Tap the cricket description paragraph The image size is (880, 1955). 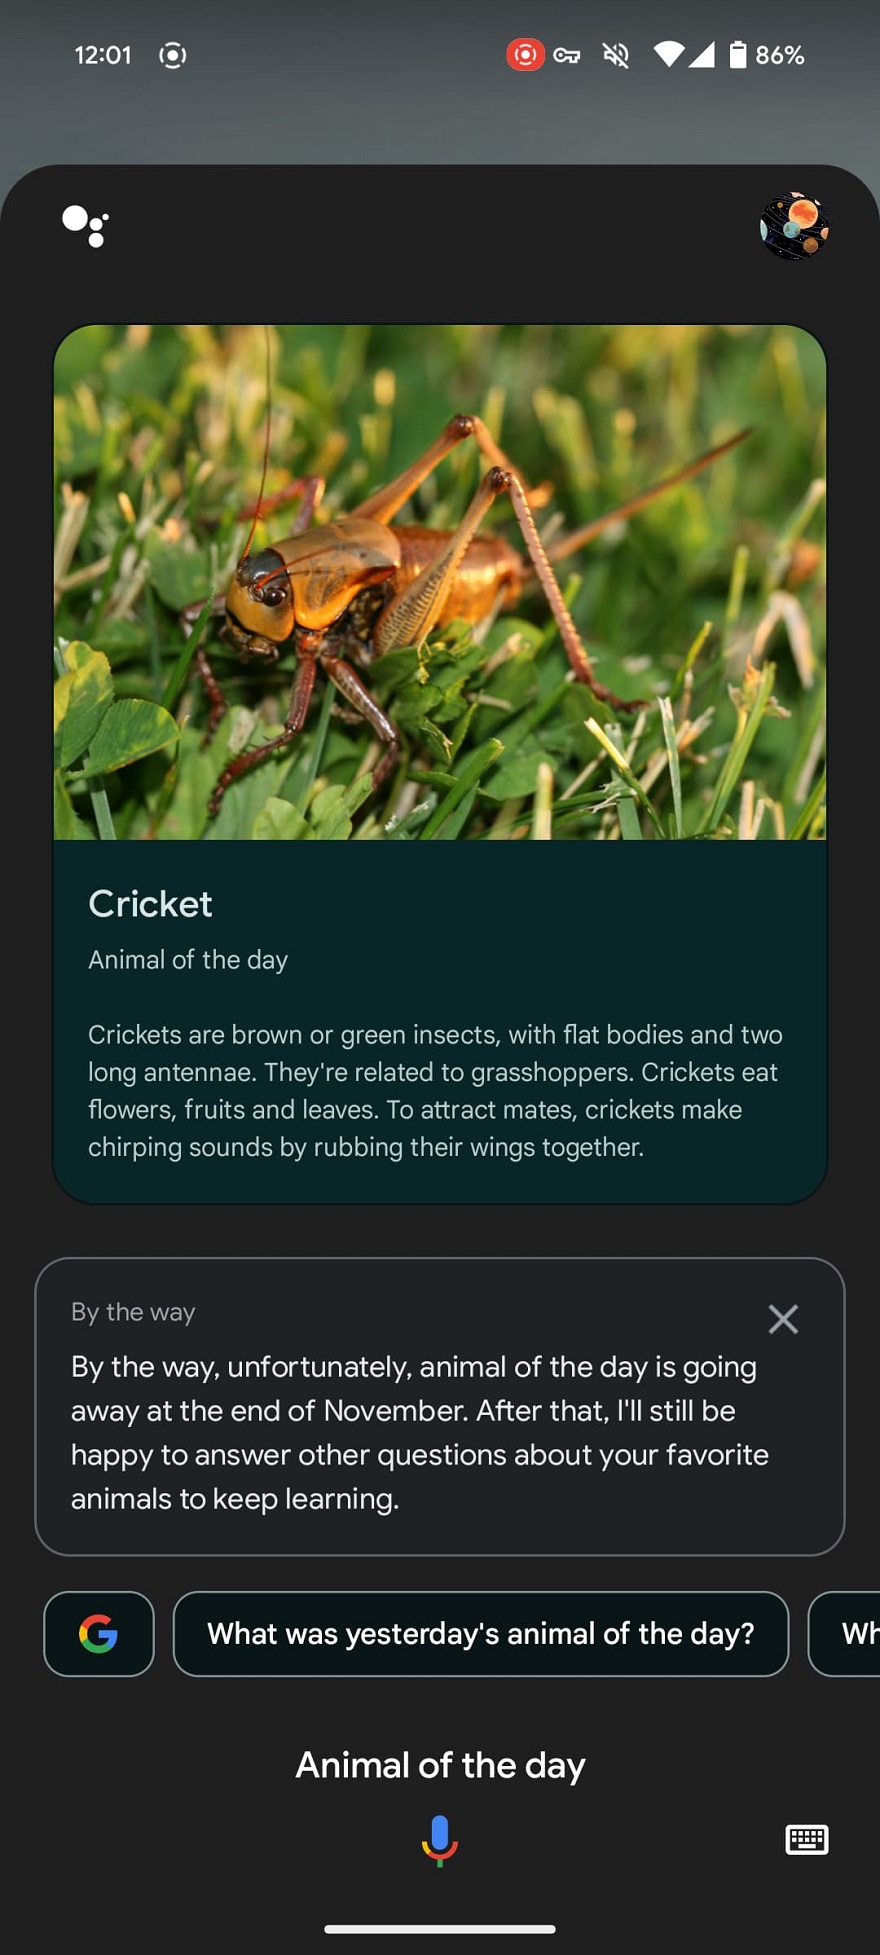point(436,1090)
